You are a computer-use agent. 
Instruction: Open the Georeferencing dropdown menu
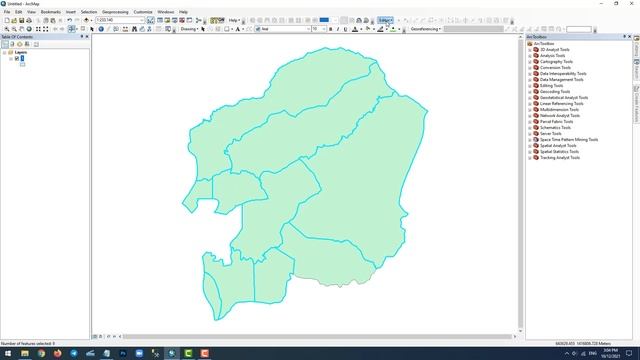(x=426, y=29)
